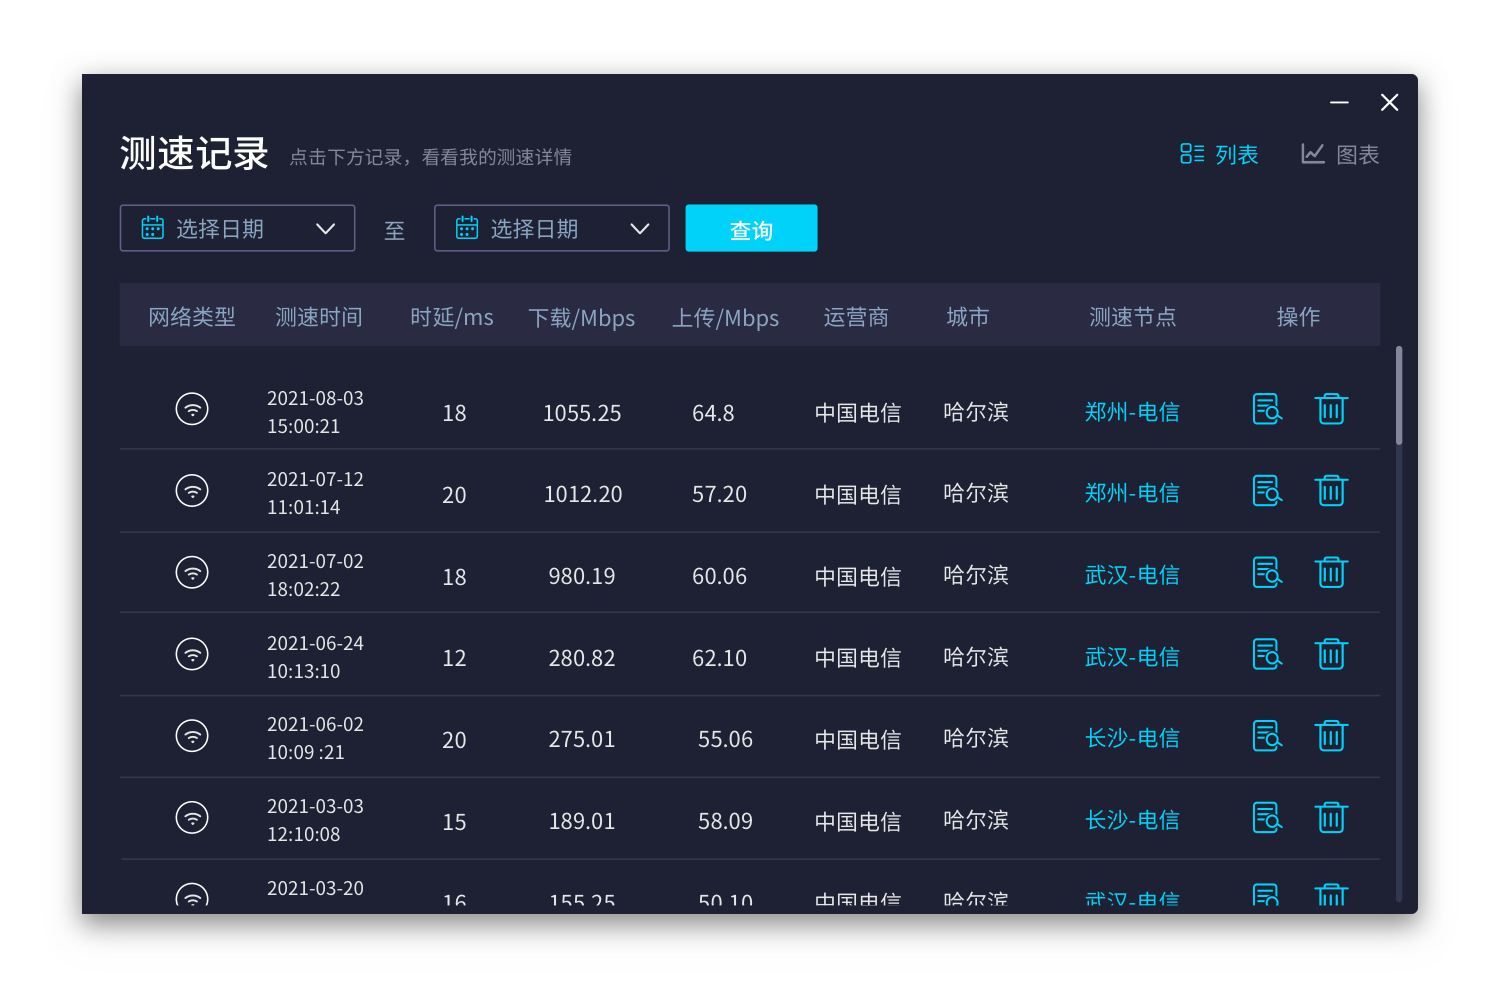Open the calendar icon in the end date picker
Screen dimensions: 1500x1004
[x=466, y=228]
